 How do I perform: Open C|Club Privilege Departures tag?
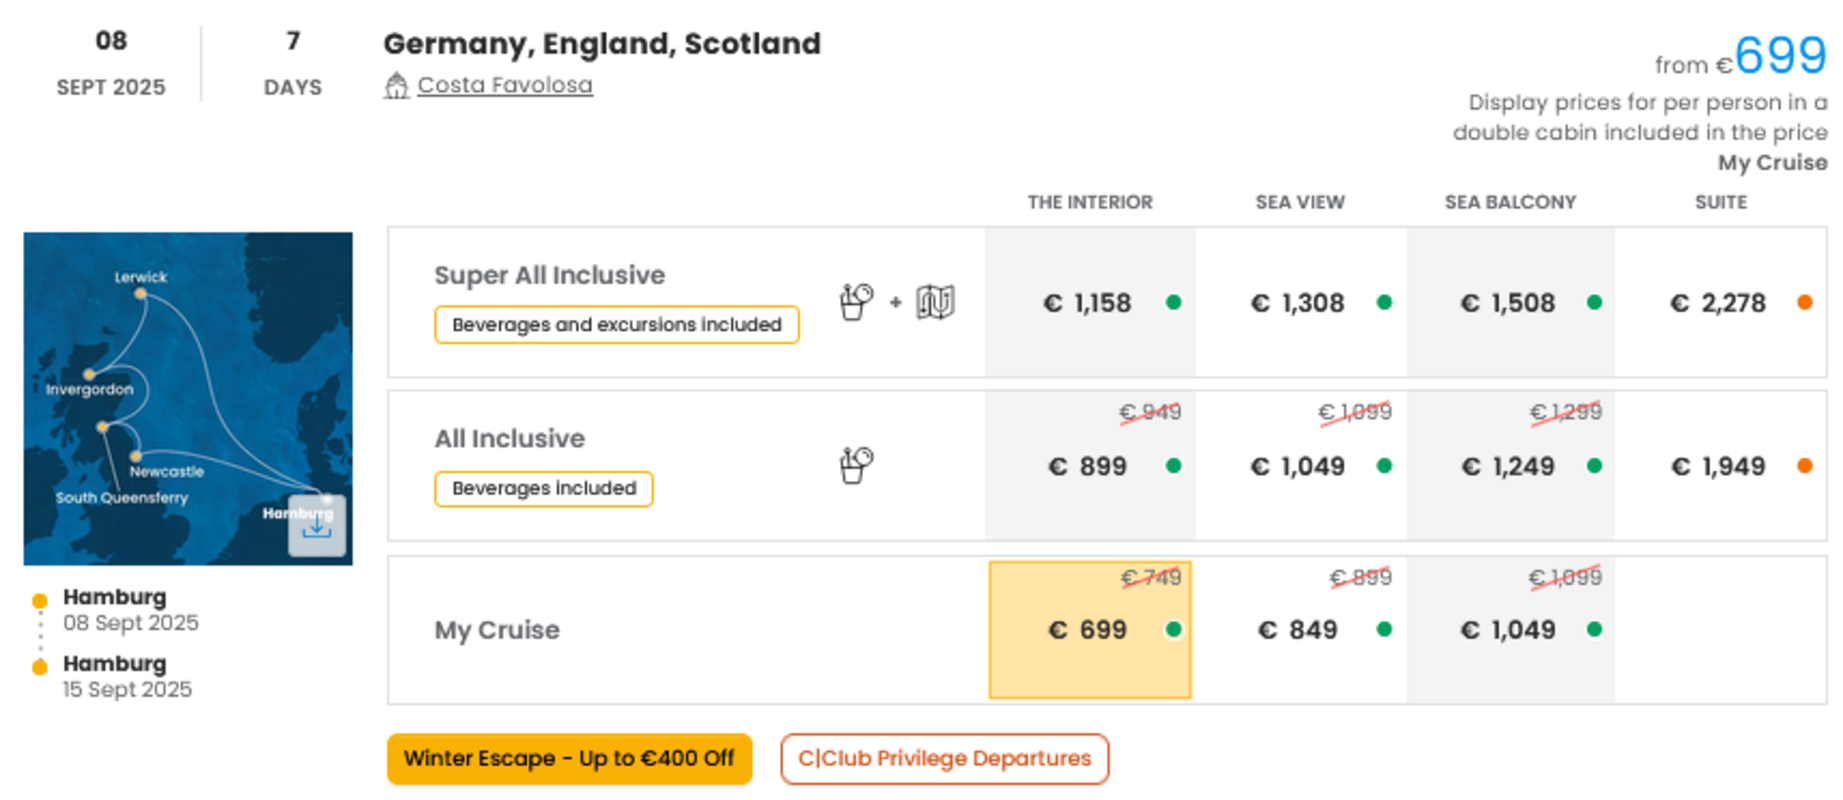944,759
